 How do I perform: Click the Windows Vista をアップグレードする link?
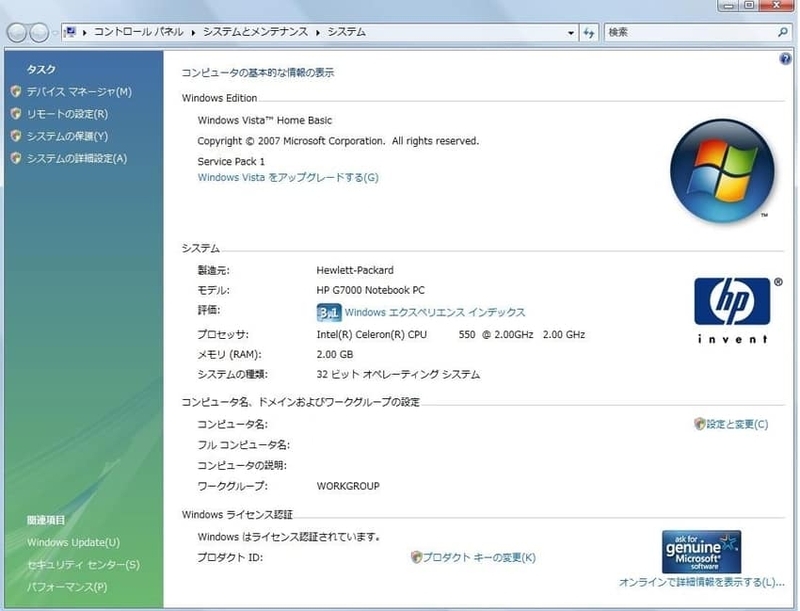288,177
